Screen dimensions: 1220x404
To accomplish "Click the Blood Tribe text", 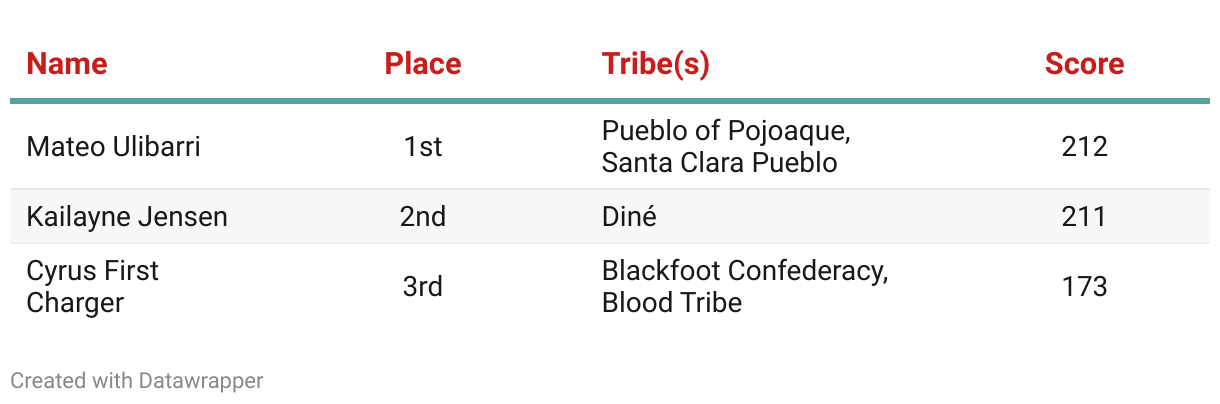I will point(672,303).
